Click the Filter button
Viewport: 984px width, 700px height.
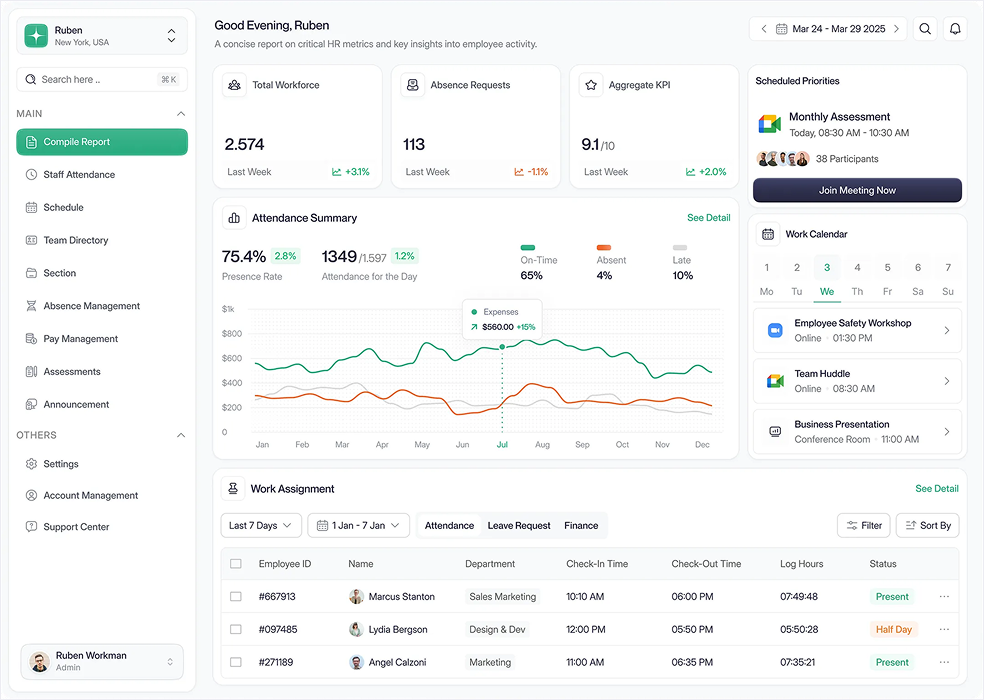point(864,525)
